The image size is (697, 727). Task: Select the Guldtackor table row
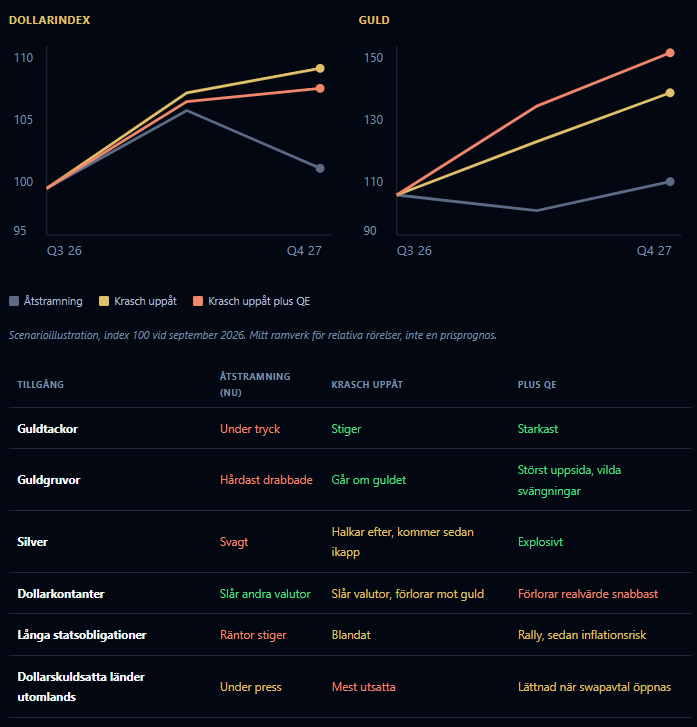(x=350, y=428)
